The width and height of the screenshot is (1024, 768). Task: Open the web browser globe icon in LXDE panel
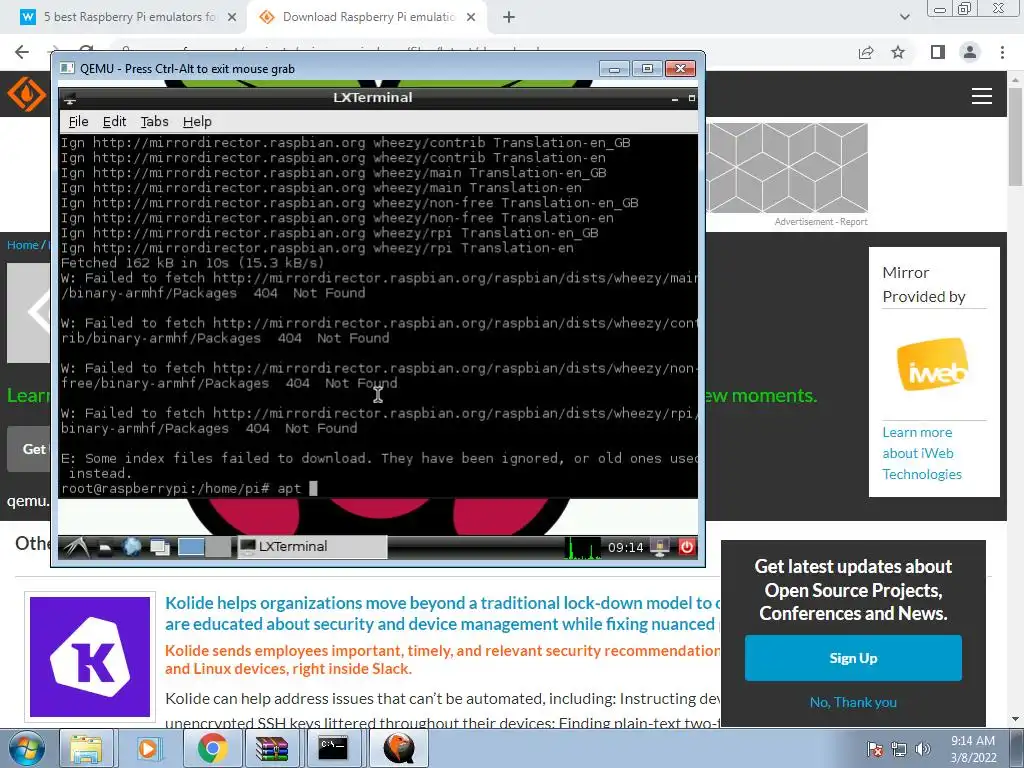(x=132, y=547)
